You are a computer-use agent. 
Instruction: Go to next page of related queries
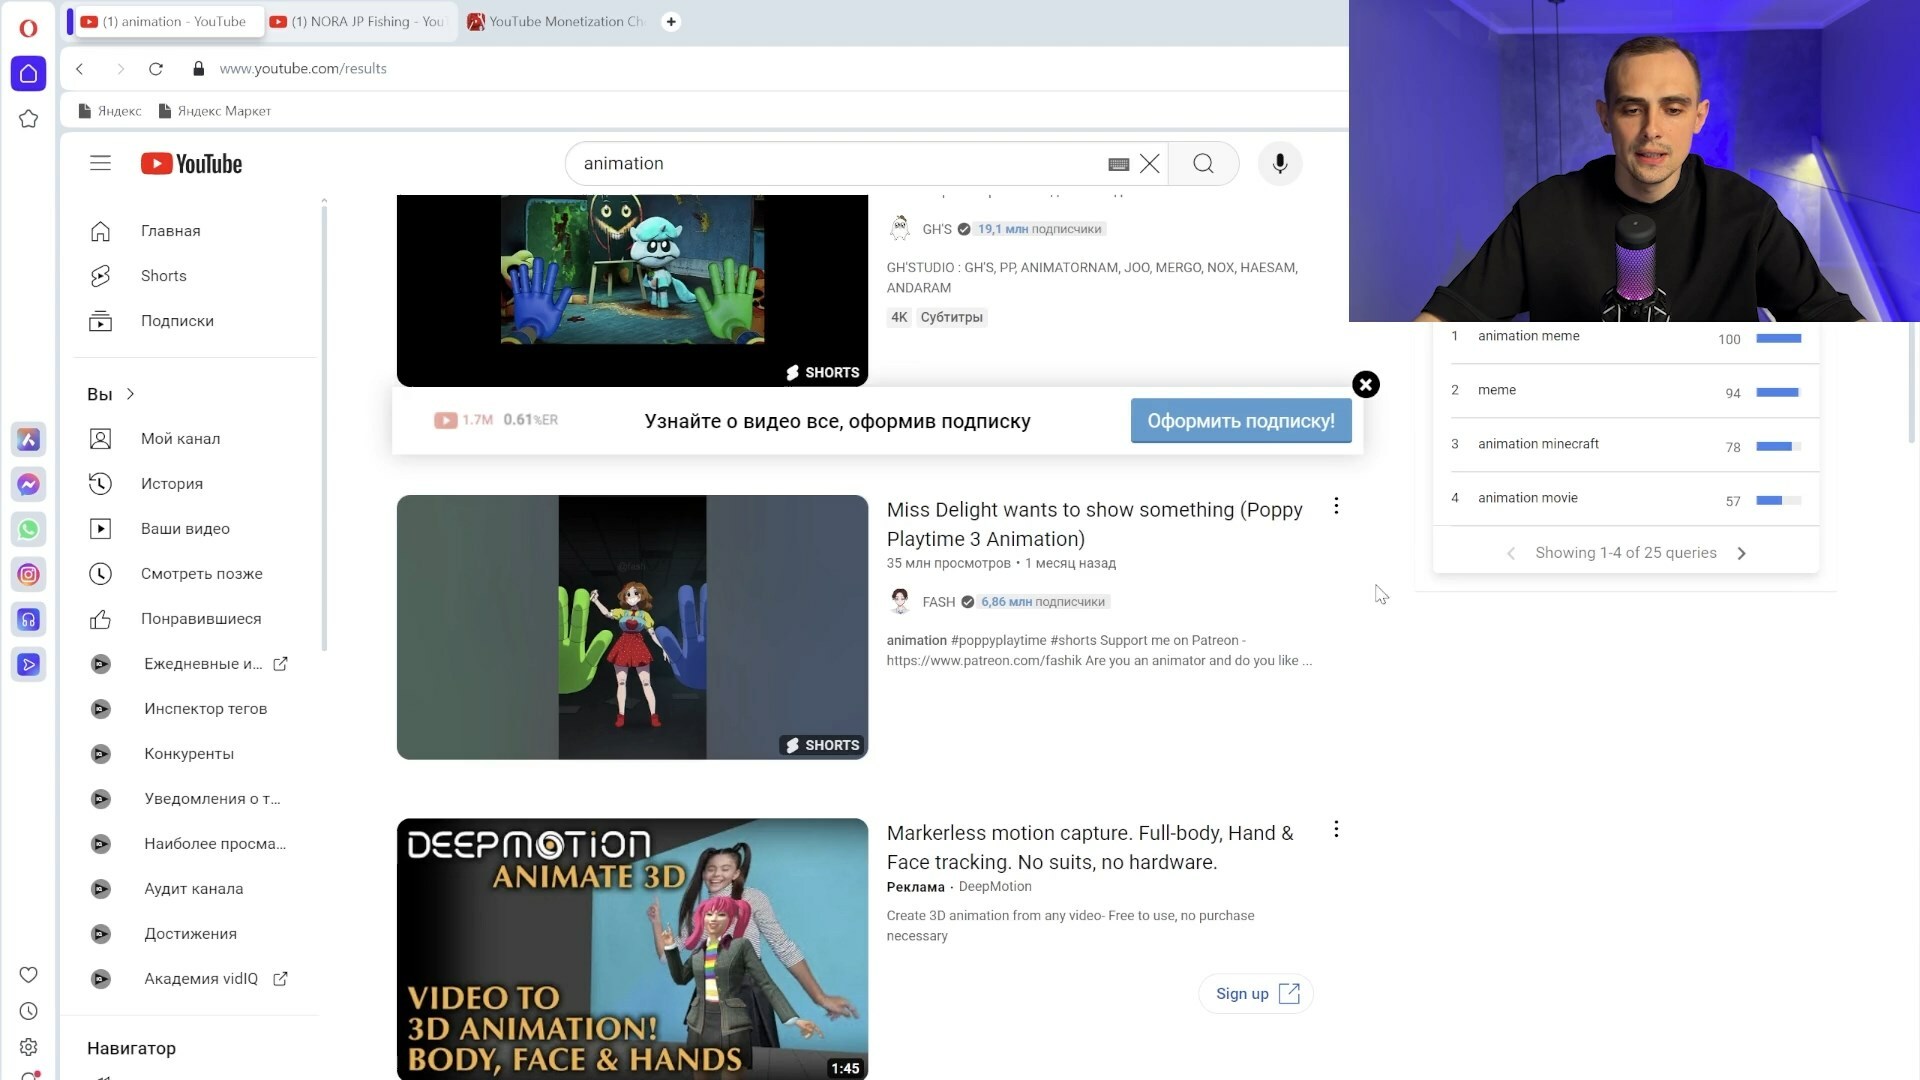[1741, 554]
